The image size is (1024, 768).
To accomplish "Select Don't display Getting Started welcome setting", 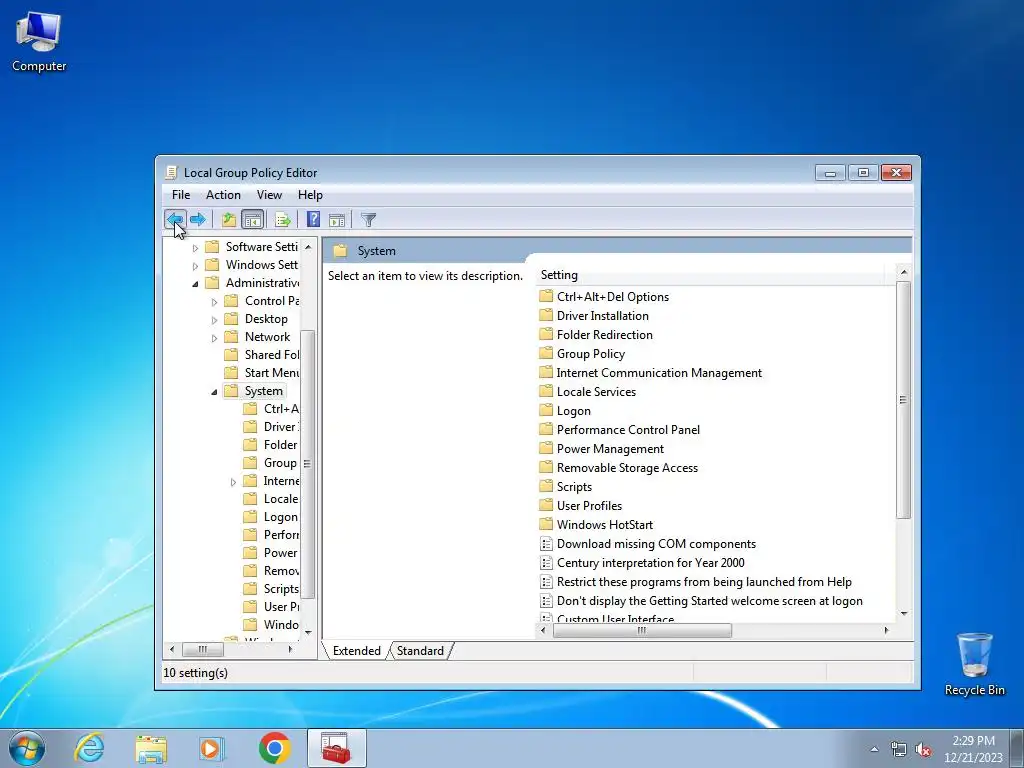I will click(x=701, y=600).
